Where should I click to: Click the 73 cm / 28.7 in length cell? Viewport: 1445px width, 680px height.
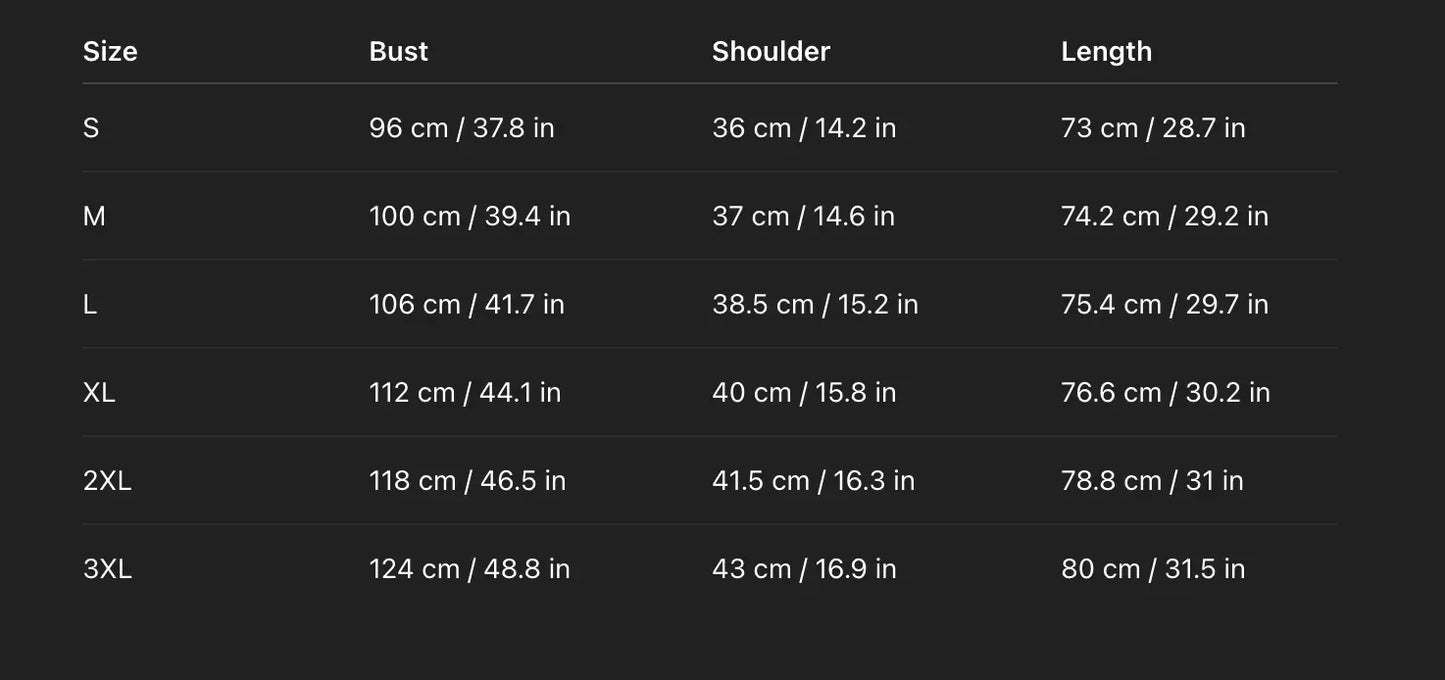click(1153, 128)
